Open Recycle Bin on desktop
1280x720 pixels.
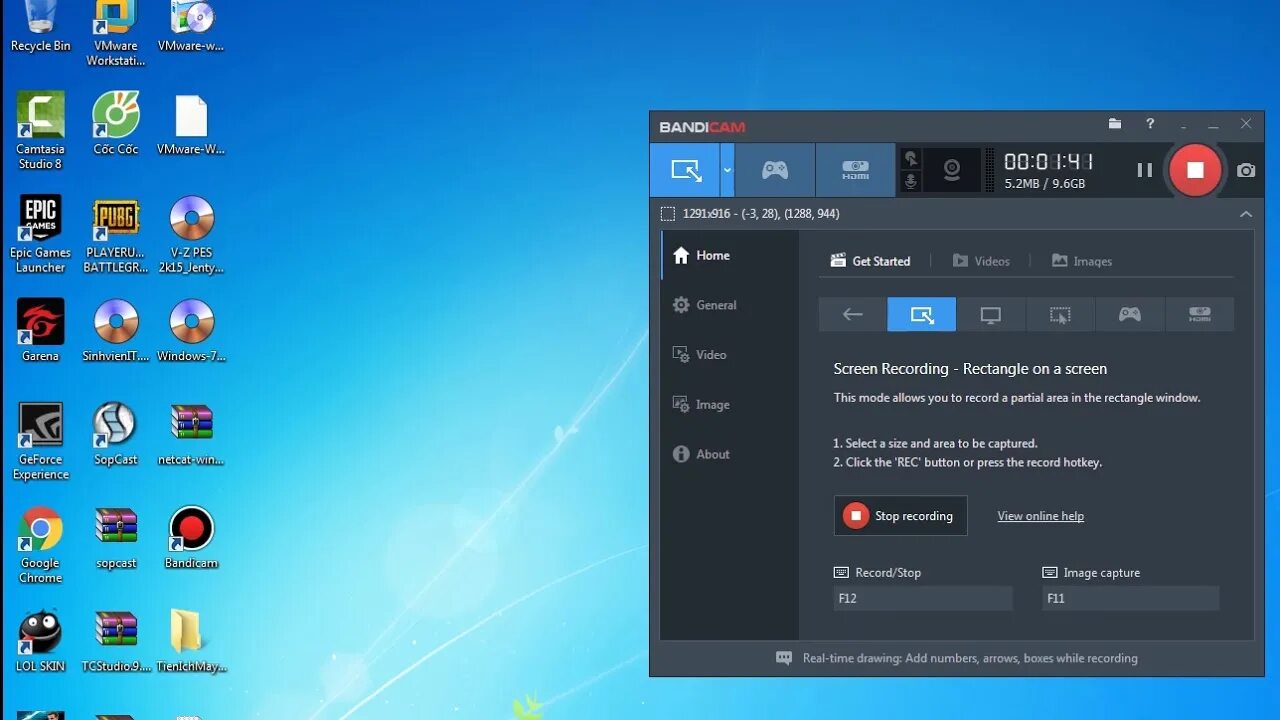[40, 28]
